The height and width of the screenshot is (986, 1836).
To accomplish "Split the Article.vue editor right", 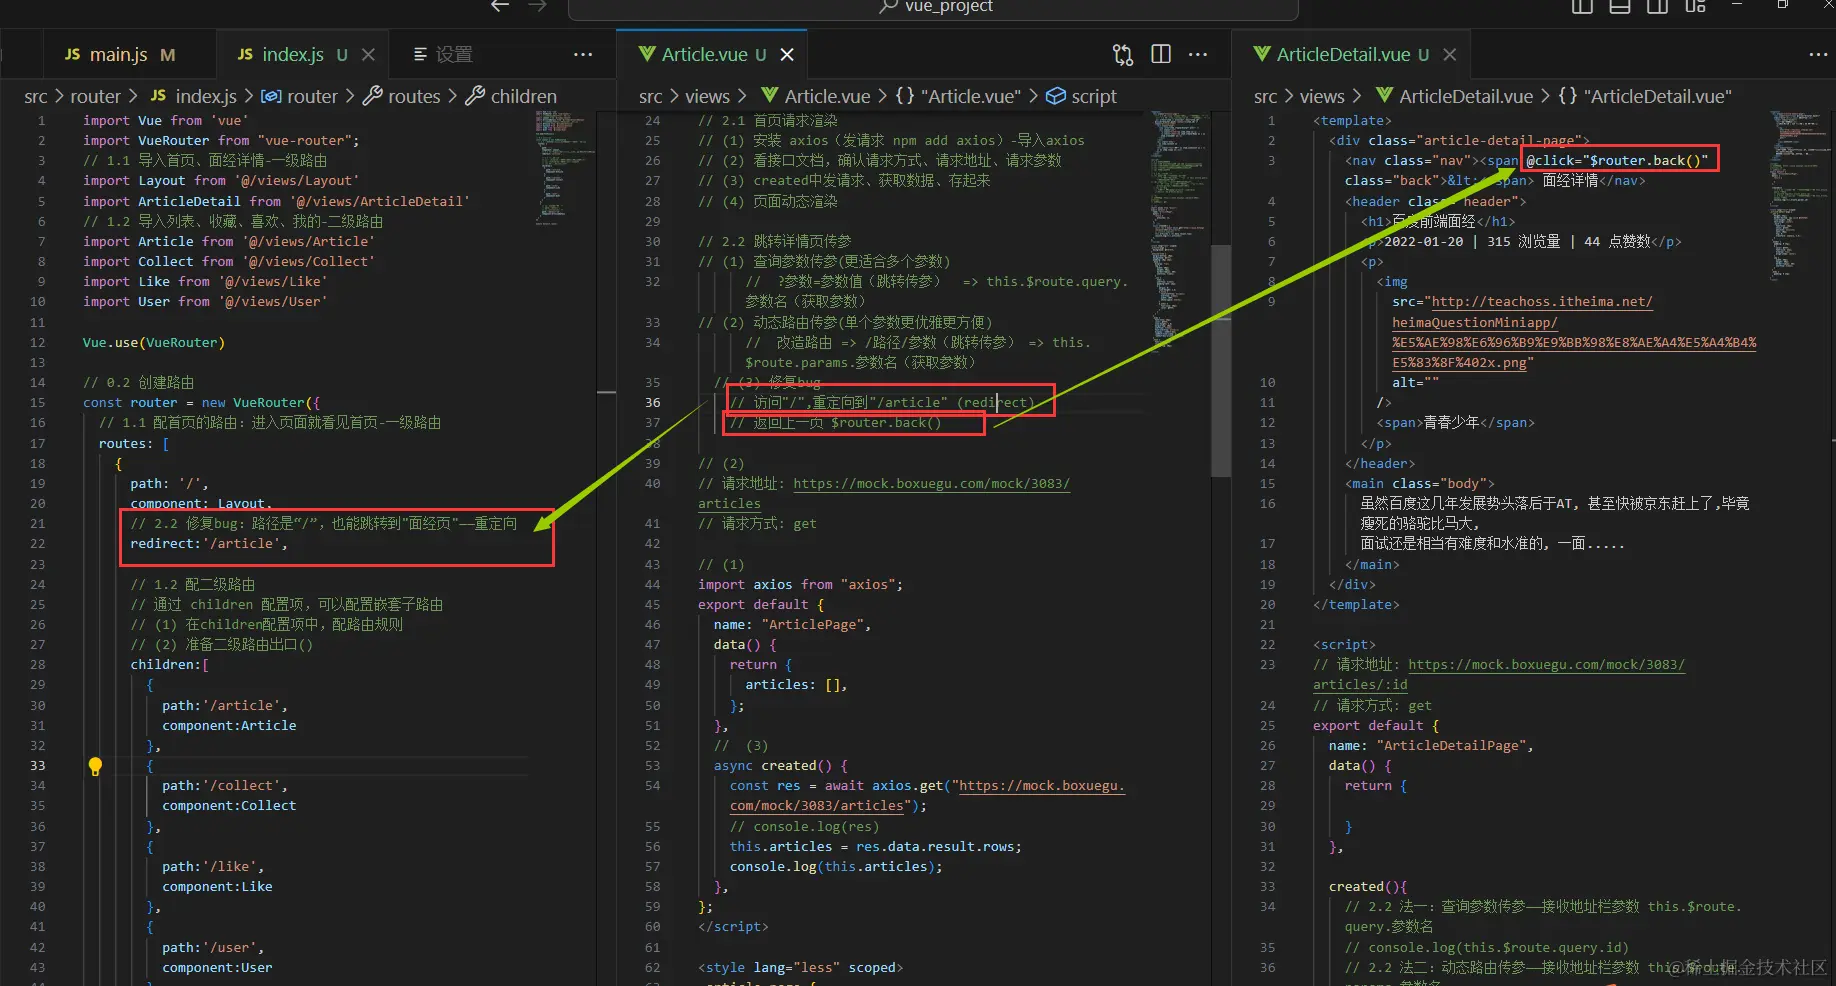I will click(x=1161, y=54).
